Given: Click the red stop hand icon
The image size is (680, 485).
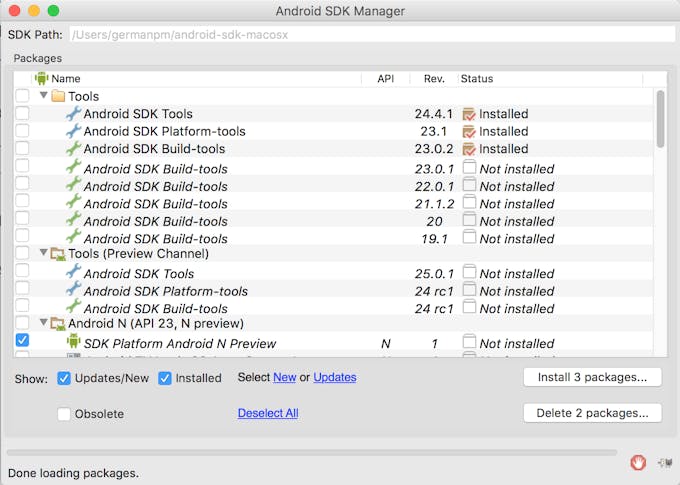Looking at the screenshot, I should 638,462.
